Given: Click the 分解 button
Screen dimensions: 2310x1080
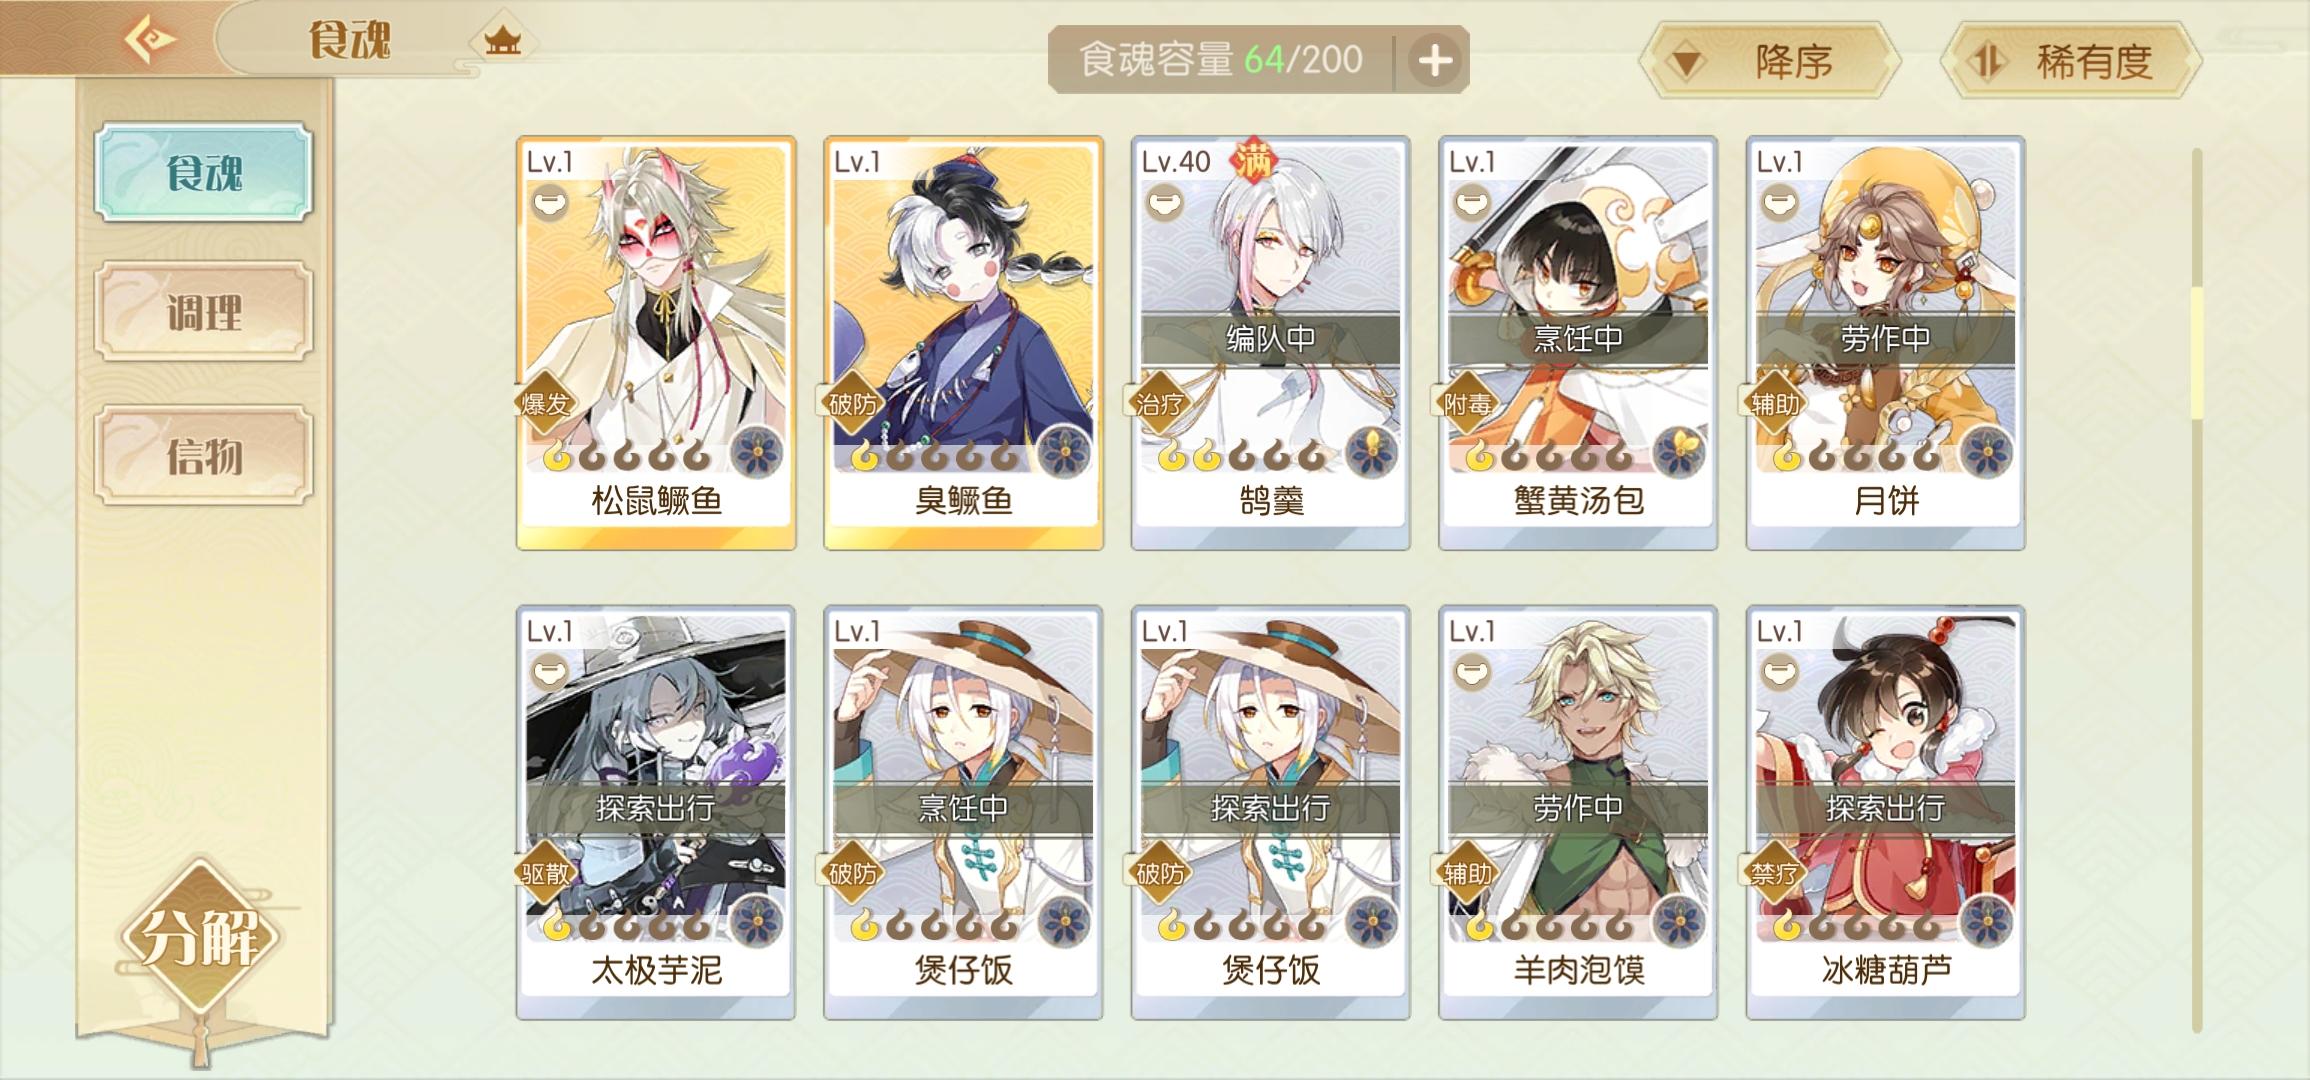Looking at the screenshot, I should (x=201, y=936).
